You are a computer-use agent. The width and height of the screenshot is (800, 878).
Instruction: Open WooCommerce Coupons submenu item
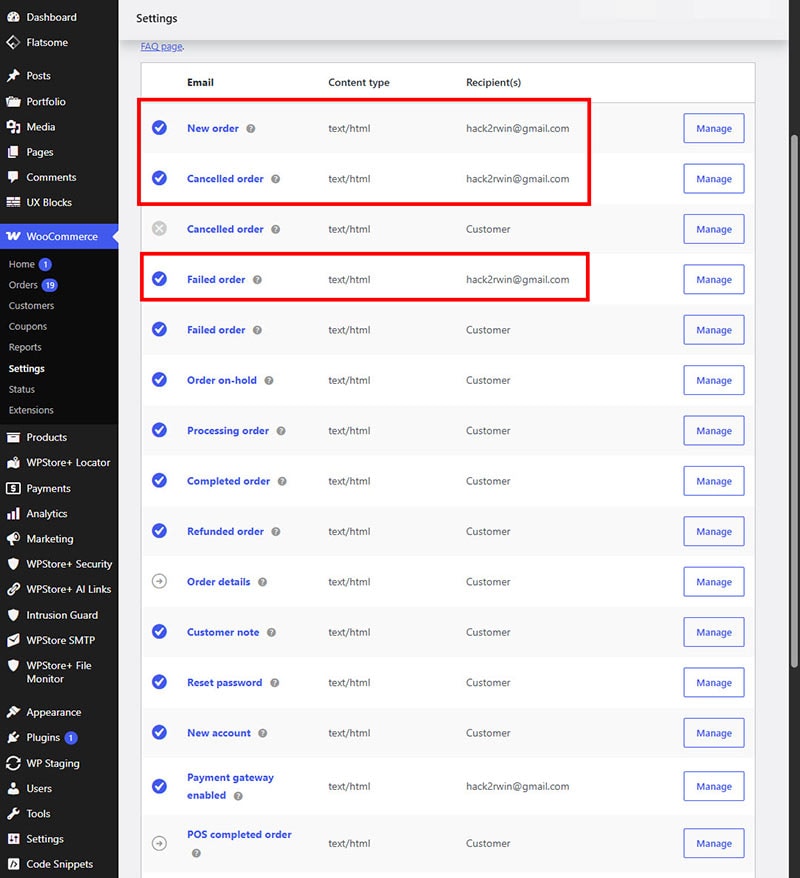27,326
